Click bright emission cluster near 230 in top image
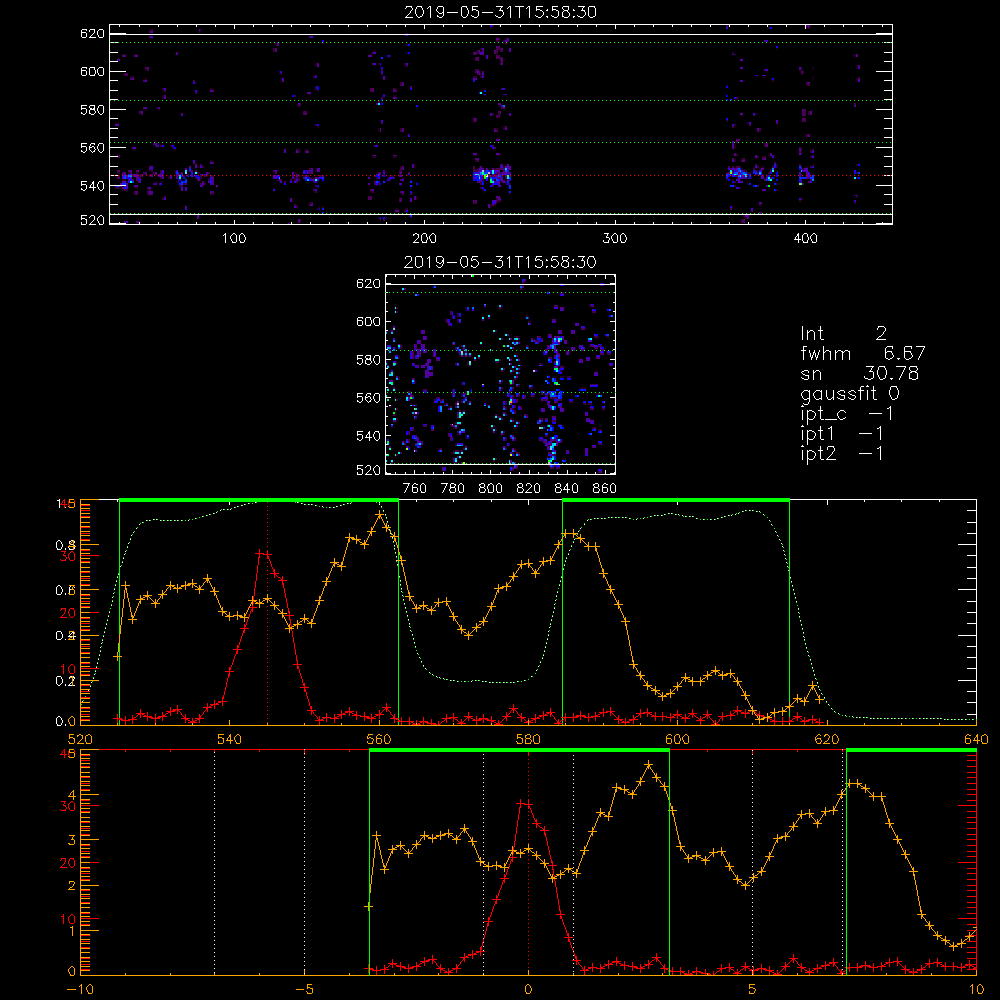Viewport: 1000px width, 1000px height. click(491, 175)
